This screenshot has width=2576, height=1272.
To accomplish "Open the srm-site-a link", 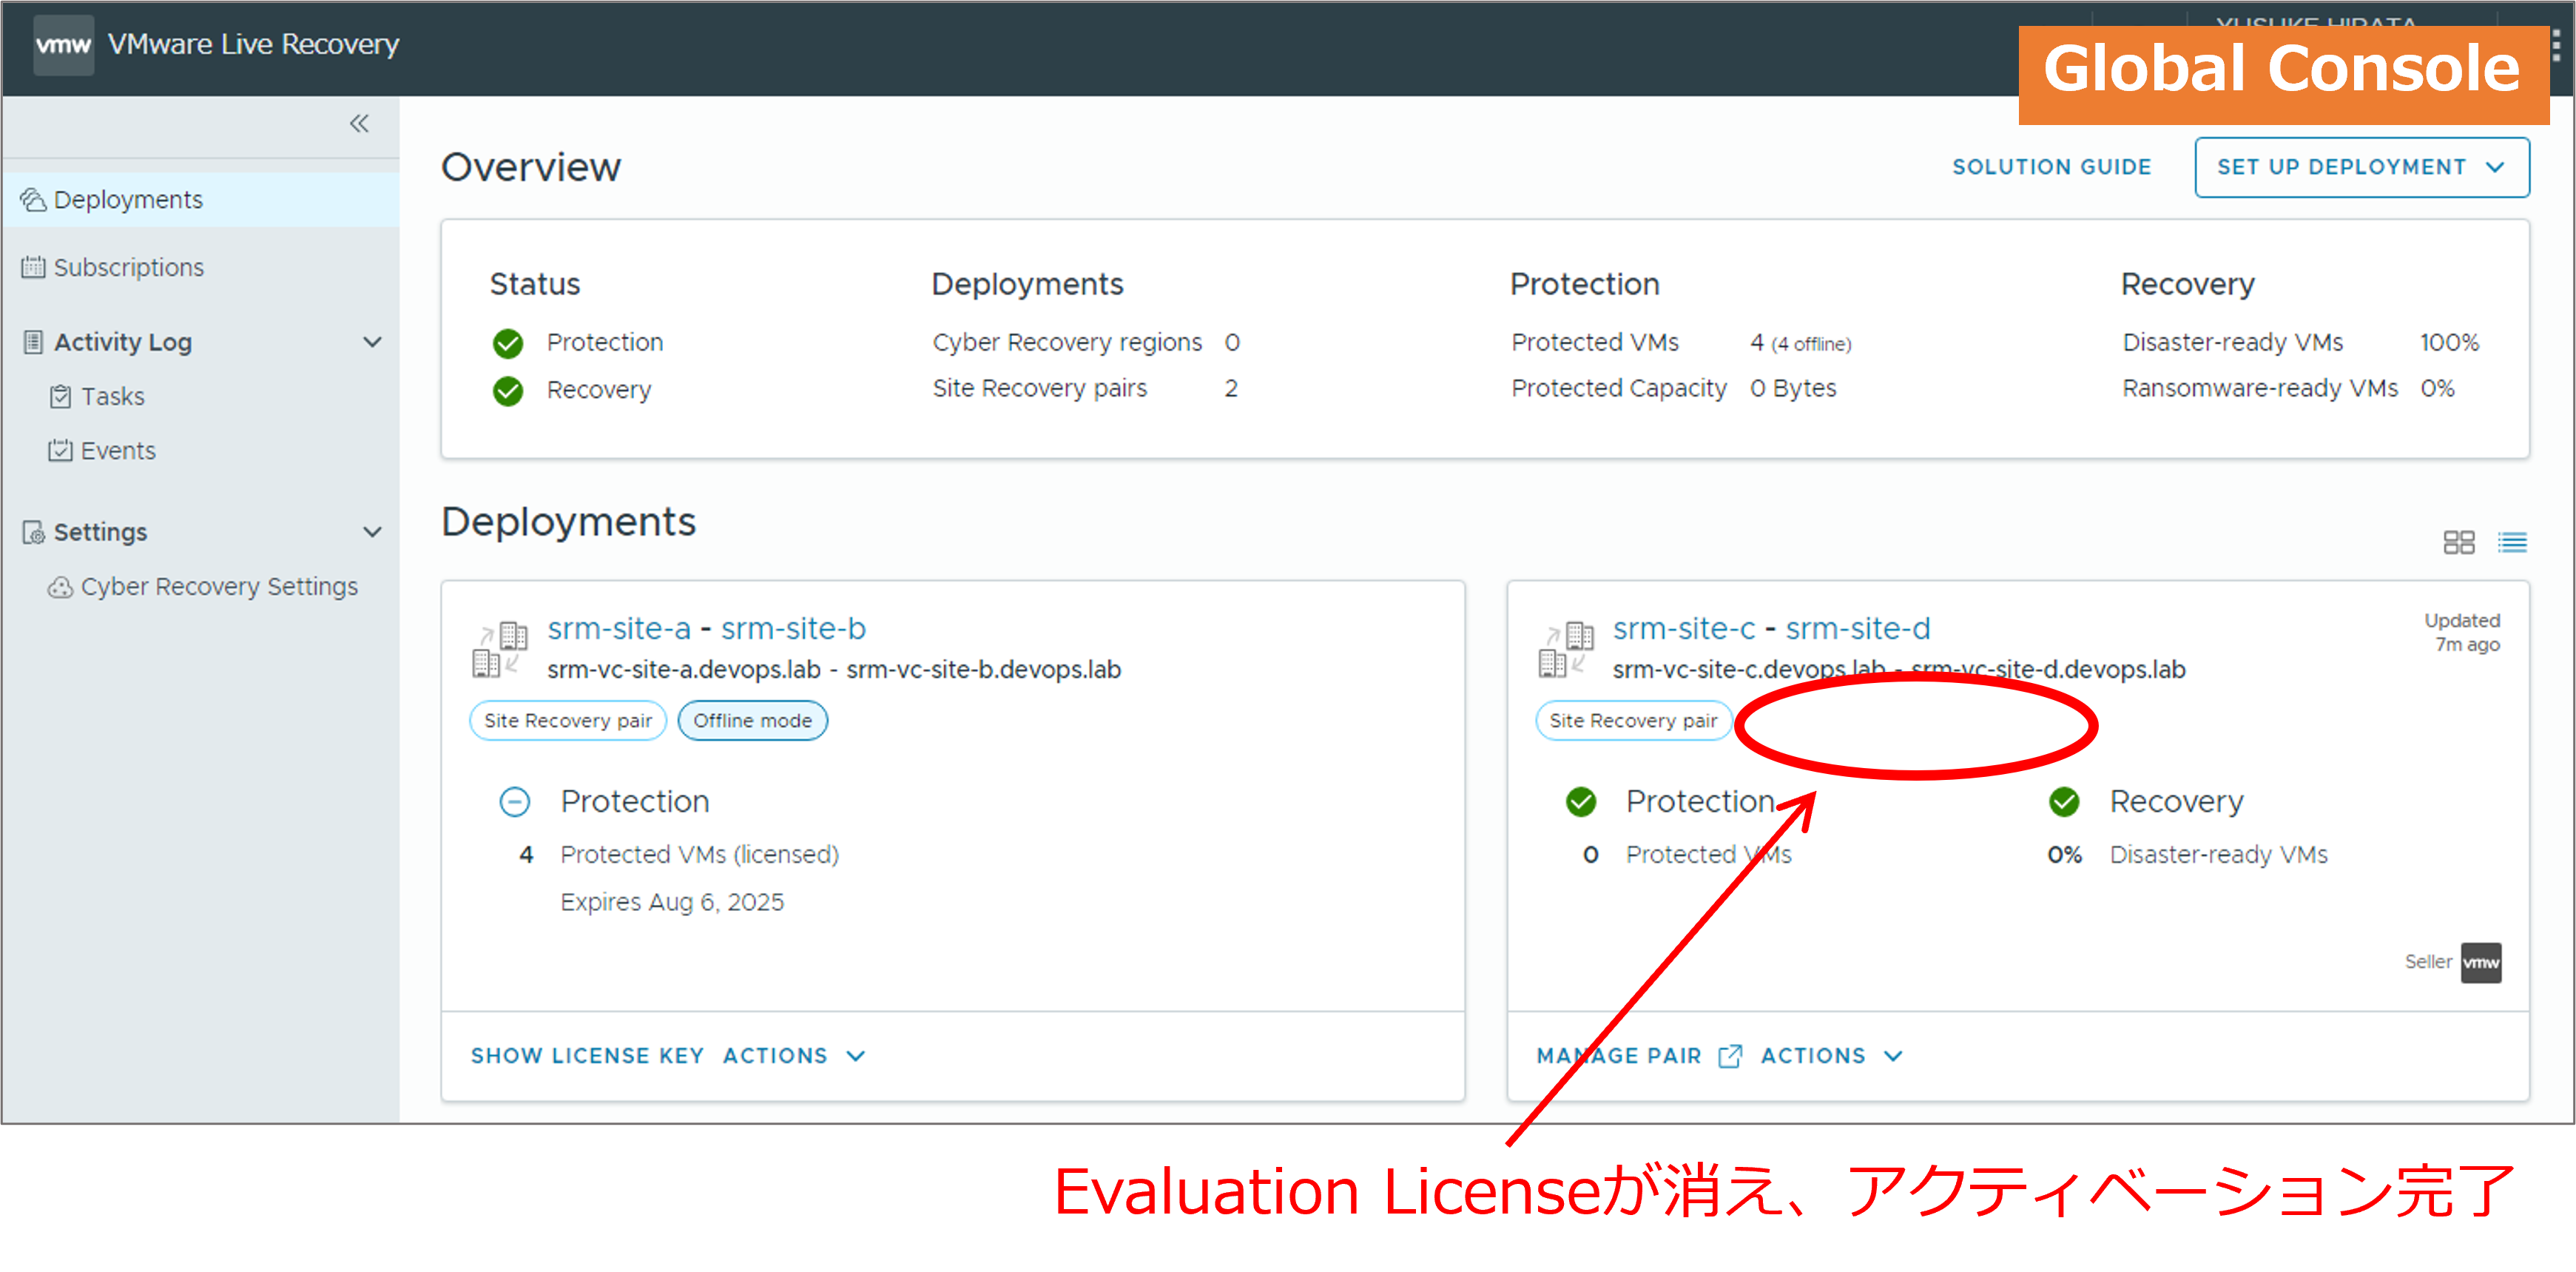I will [x=619, y=629].
